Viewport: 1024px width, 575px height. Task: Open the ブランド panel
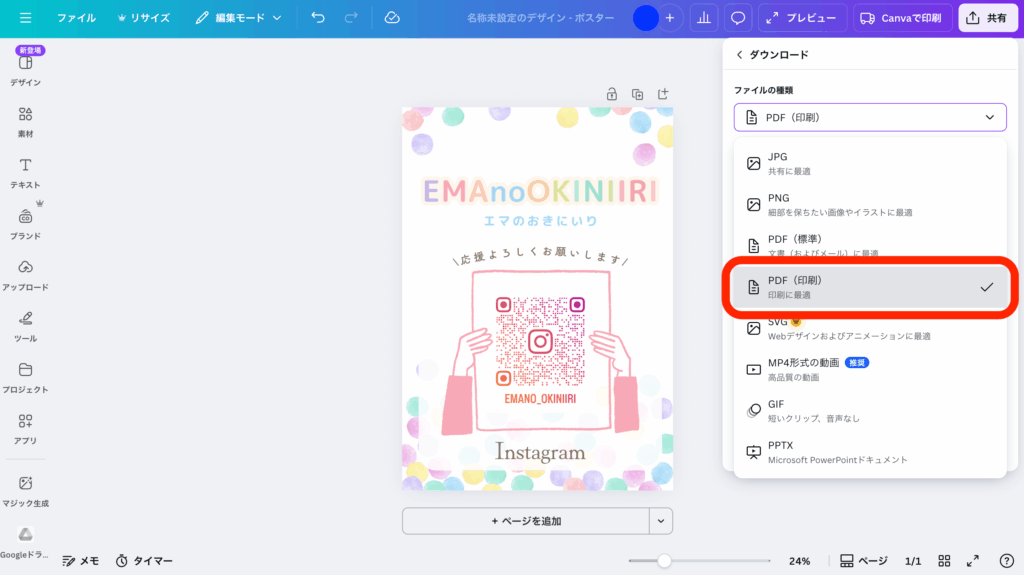pyautogui.click(x=25, y=224)
